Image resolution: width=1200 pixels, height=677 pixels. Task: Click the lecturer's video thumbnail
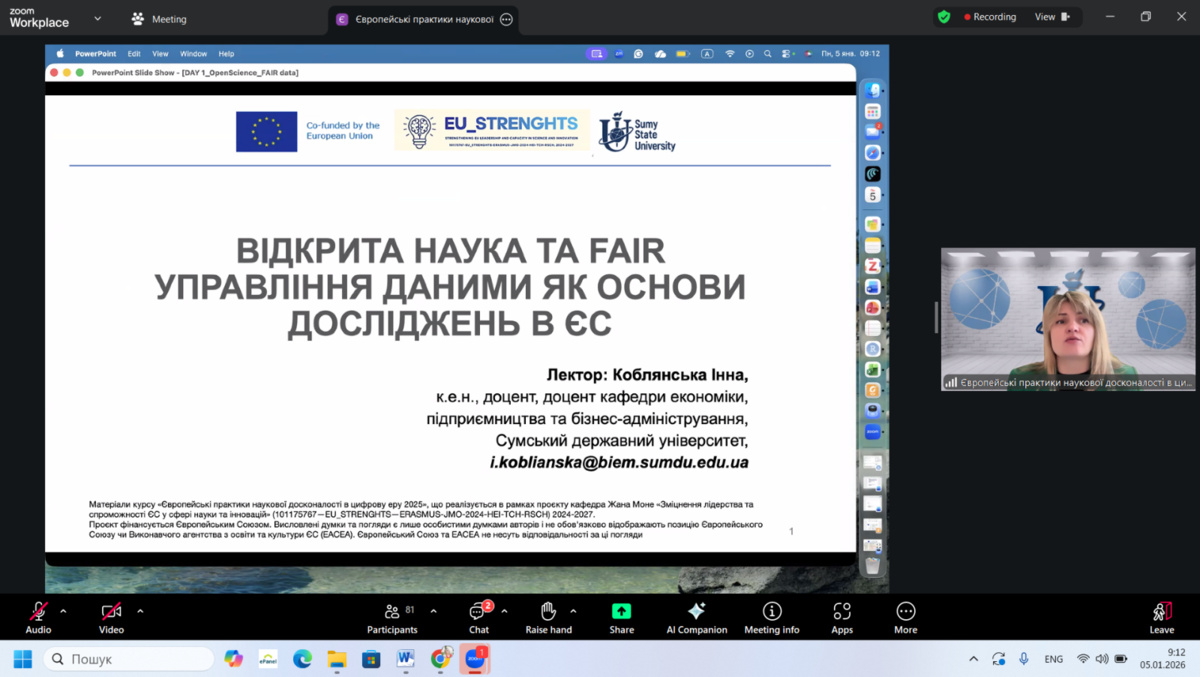tap(1067, 318)
